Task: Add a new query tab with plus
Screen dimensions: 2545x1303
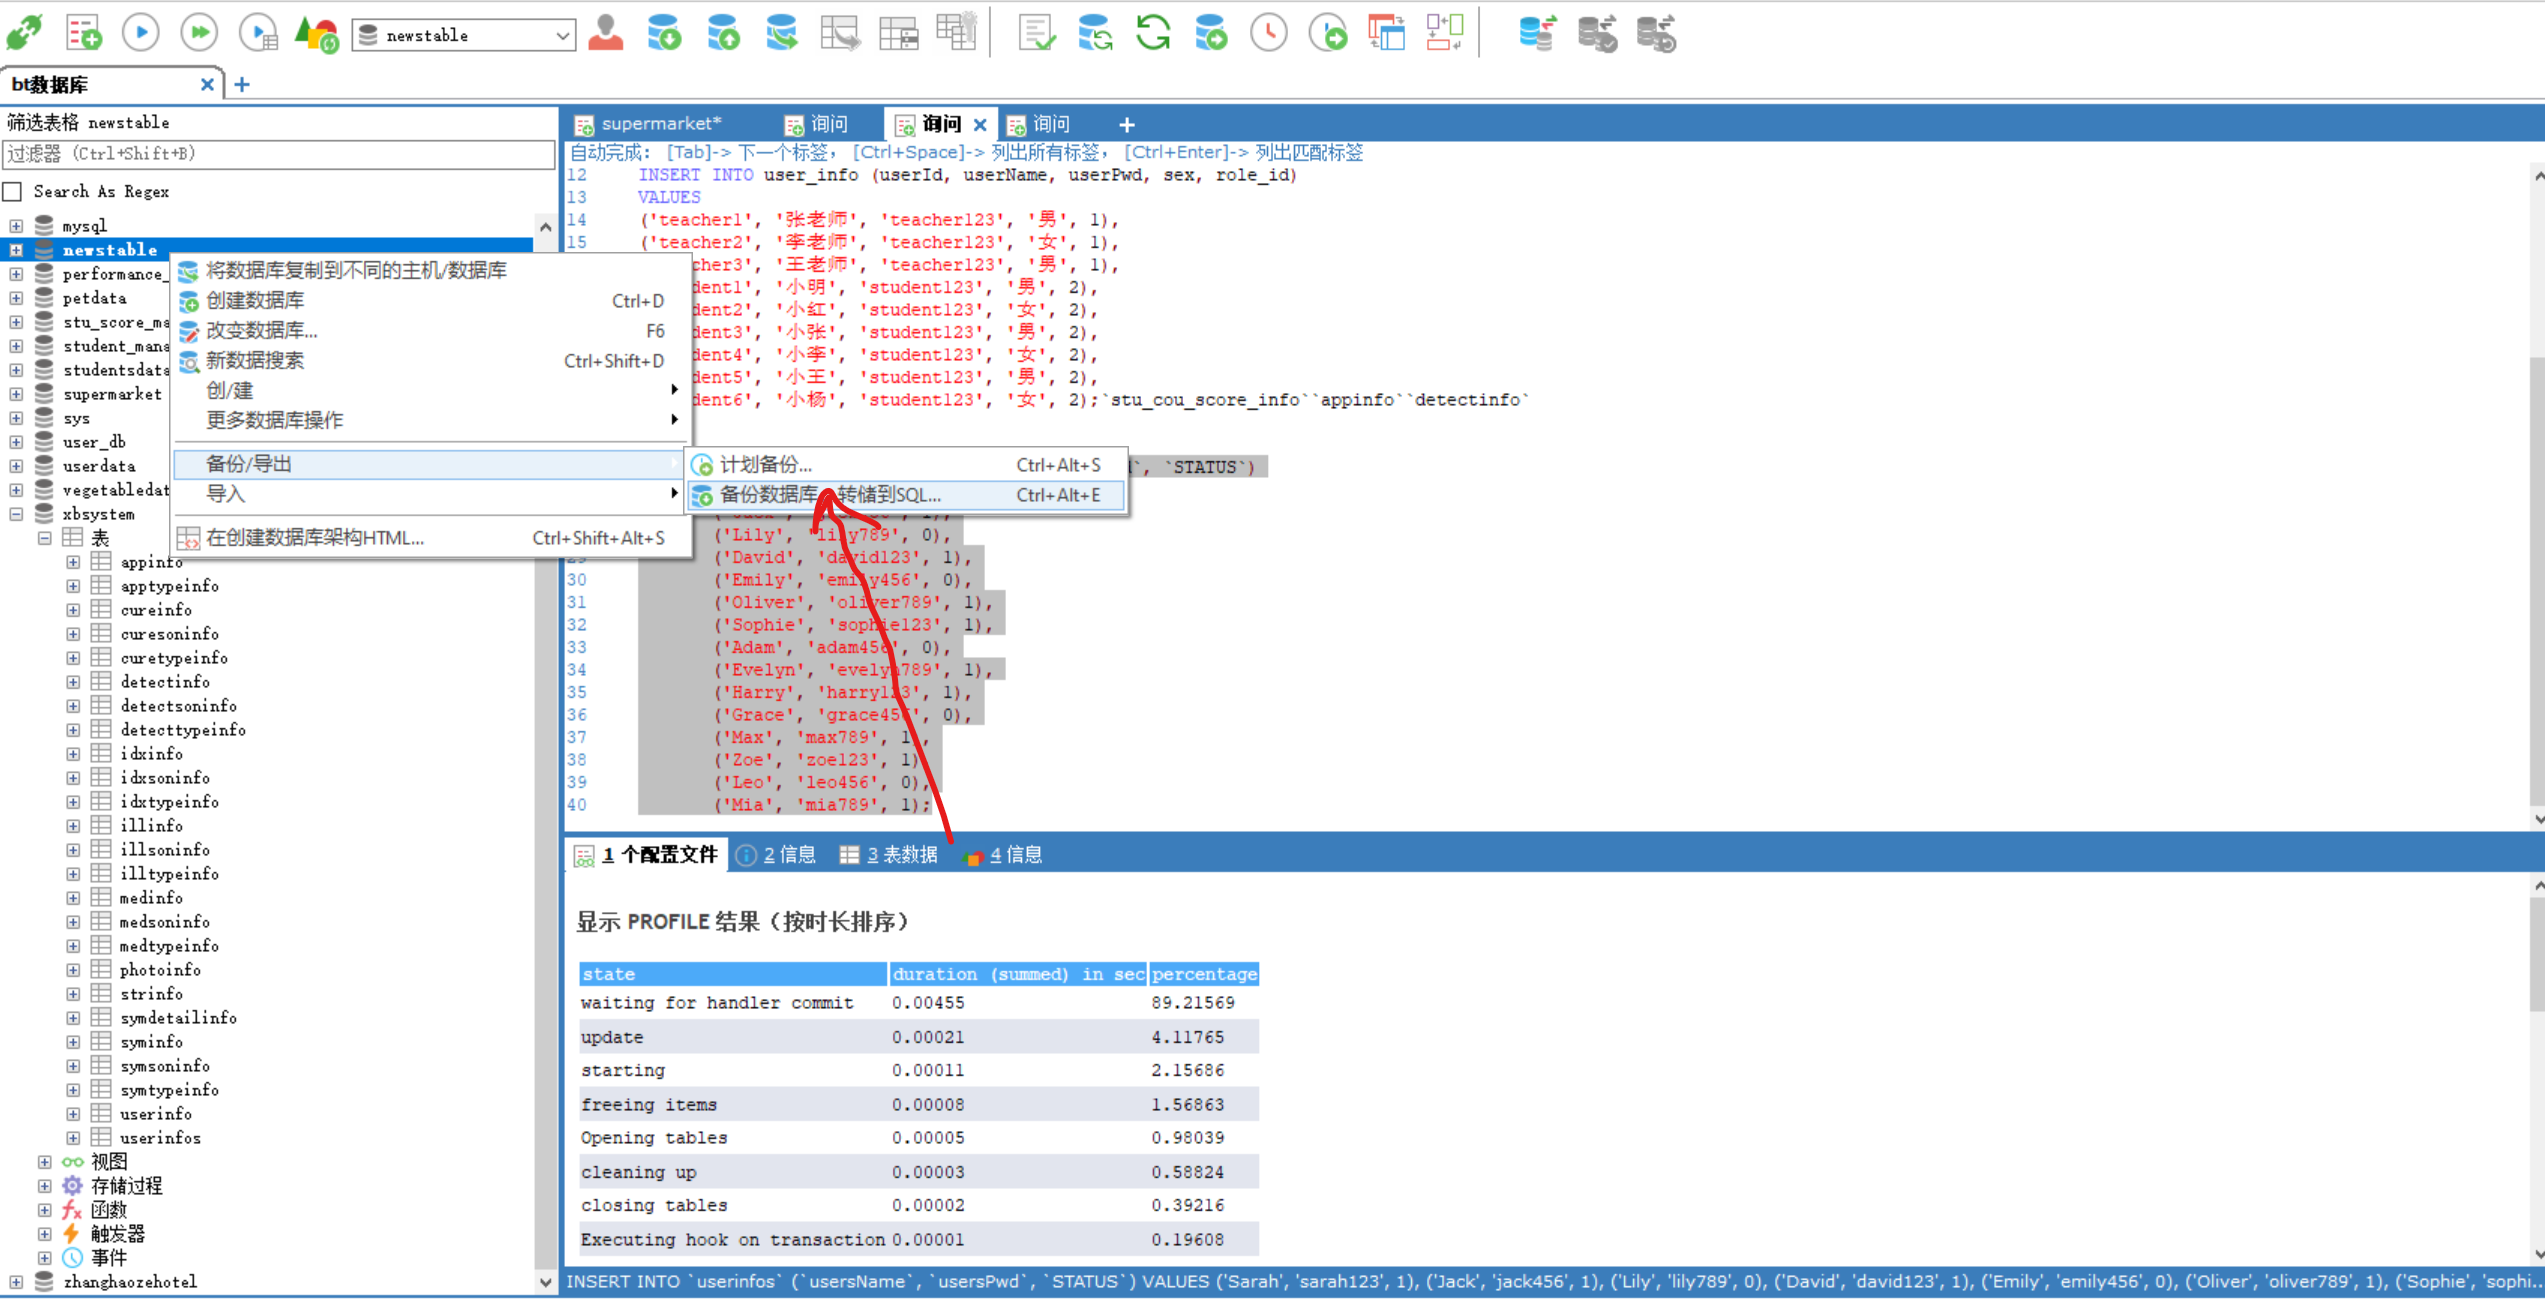Action: [x=1127, y=125]
